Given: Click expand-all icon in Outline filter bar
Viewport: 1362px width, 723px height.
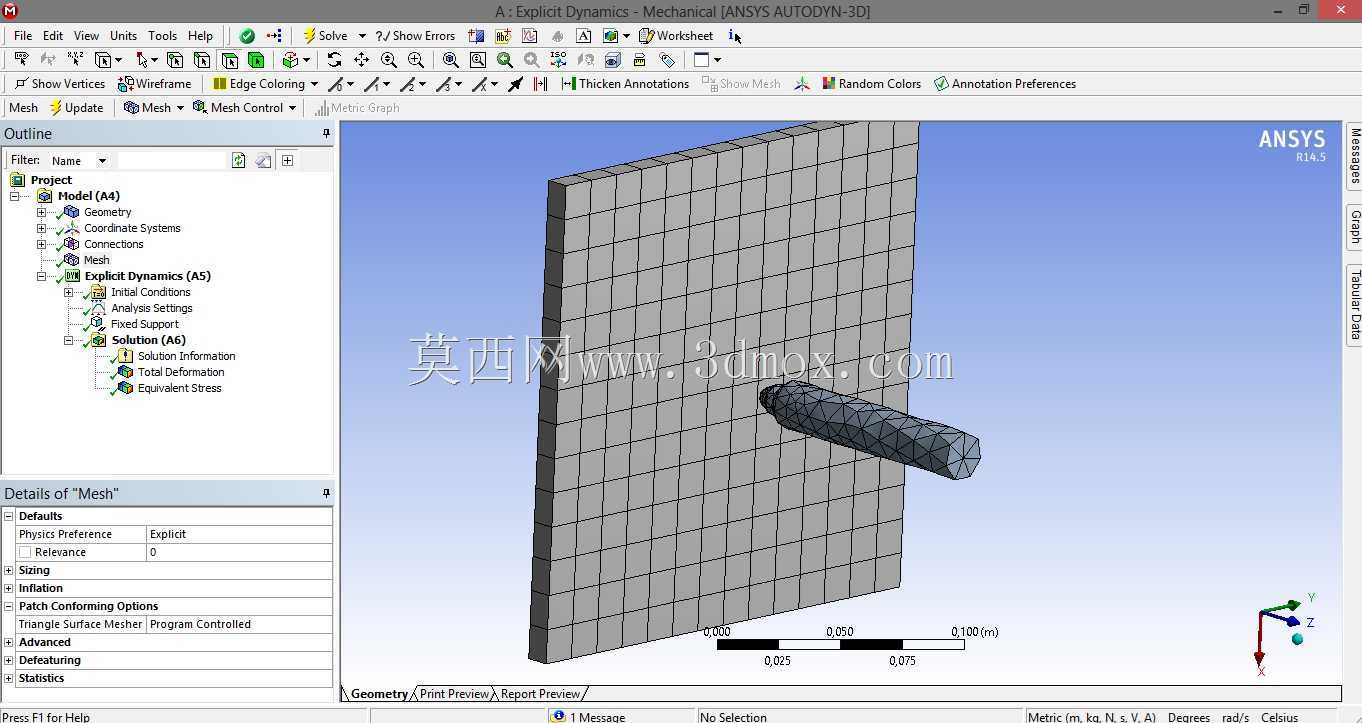Looking at the screenshot, I should (x=287, y=160).
